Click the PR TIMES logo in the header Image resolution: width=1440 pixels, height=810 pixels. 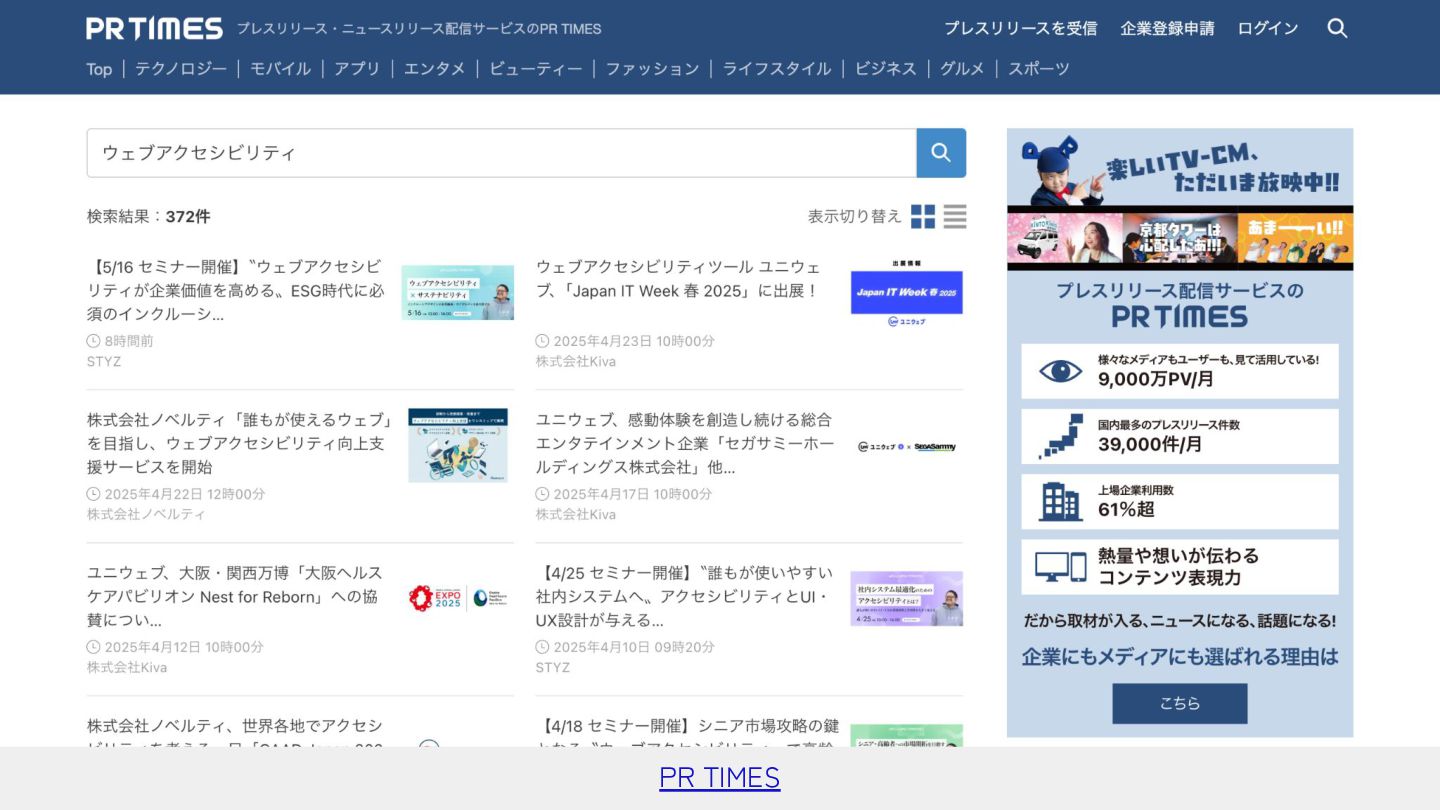click(x=154, y=28)
